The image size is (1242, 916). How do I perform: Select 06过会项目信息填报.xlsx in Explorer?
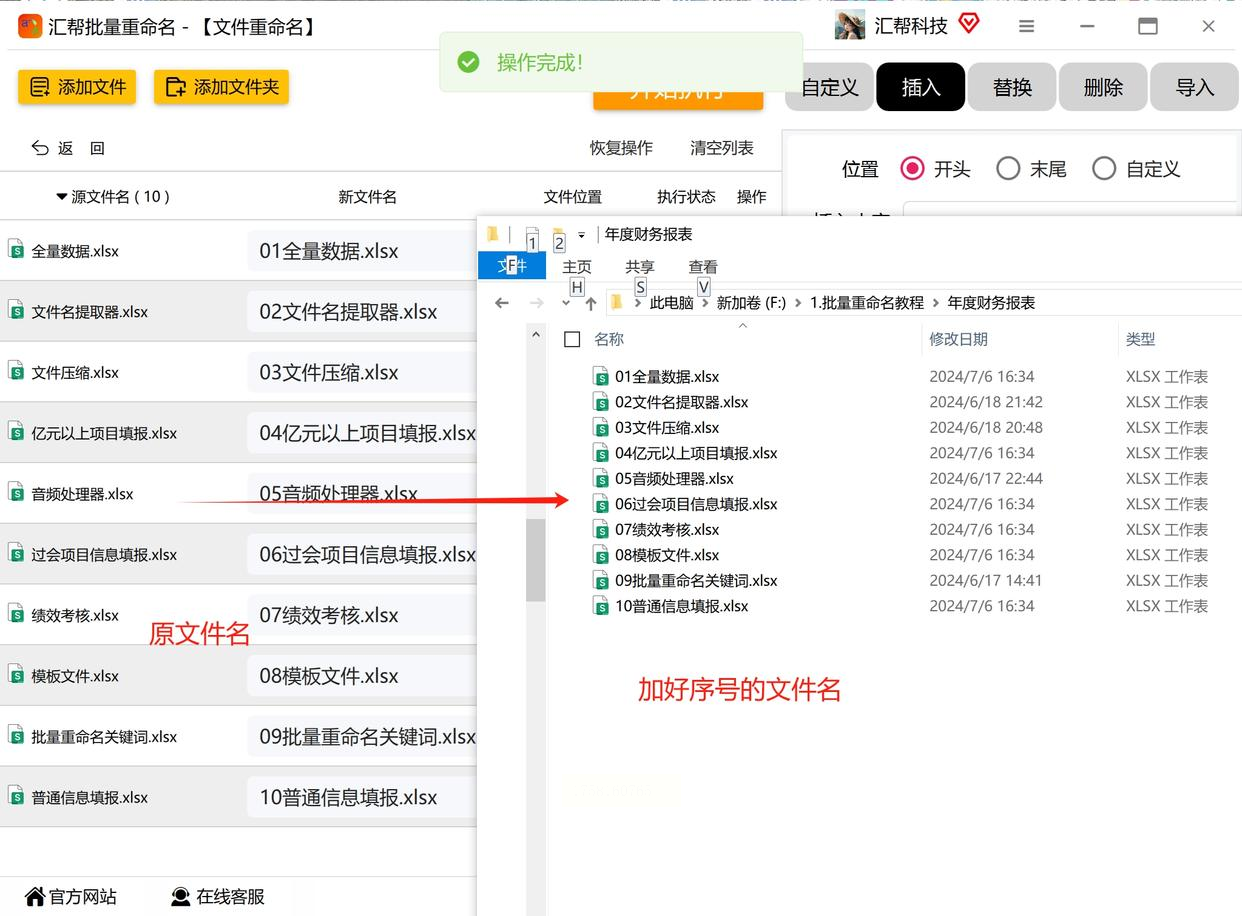tap(696, 504)
